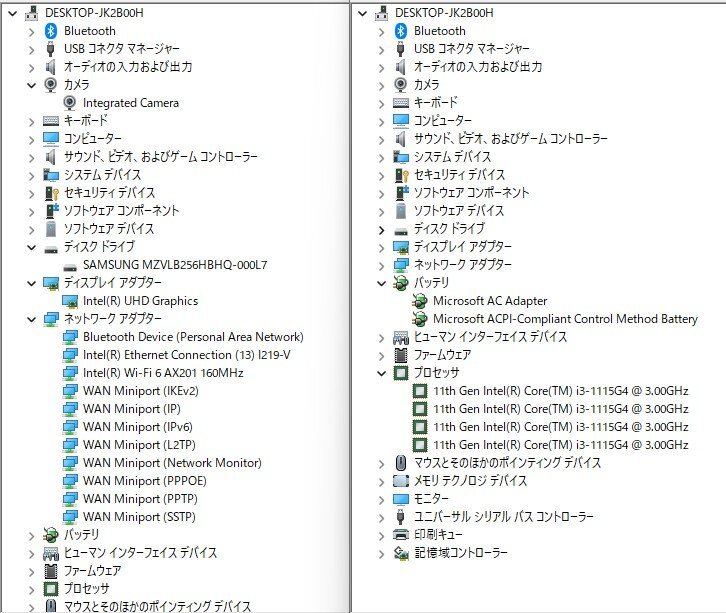Click the right pane DESKTOP-JK2B00H computer icon
This screenshot has width=726, height=613.
coord(382,13)
